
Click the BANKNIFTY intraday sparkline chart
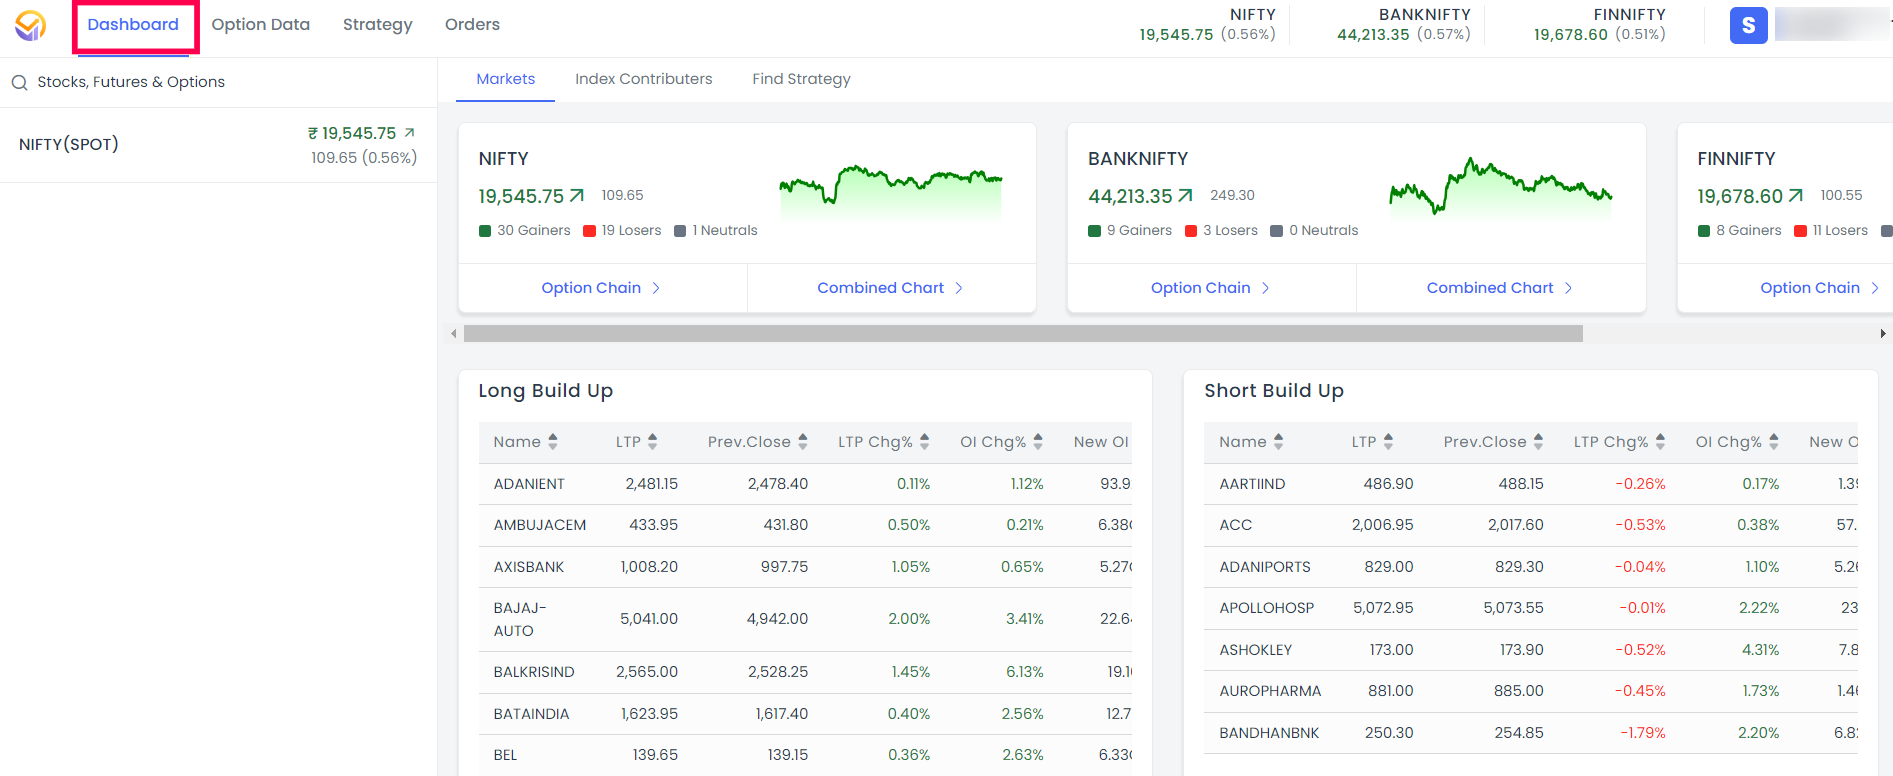coord(1500,189)
